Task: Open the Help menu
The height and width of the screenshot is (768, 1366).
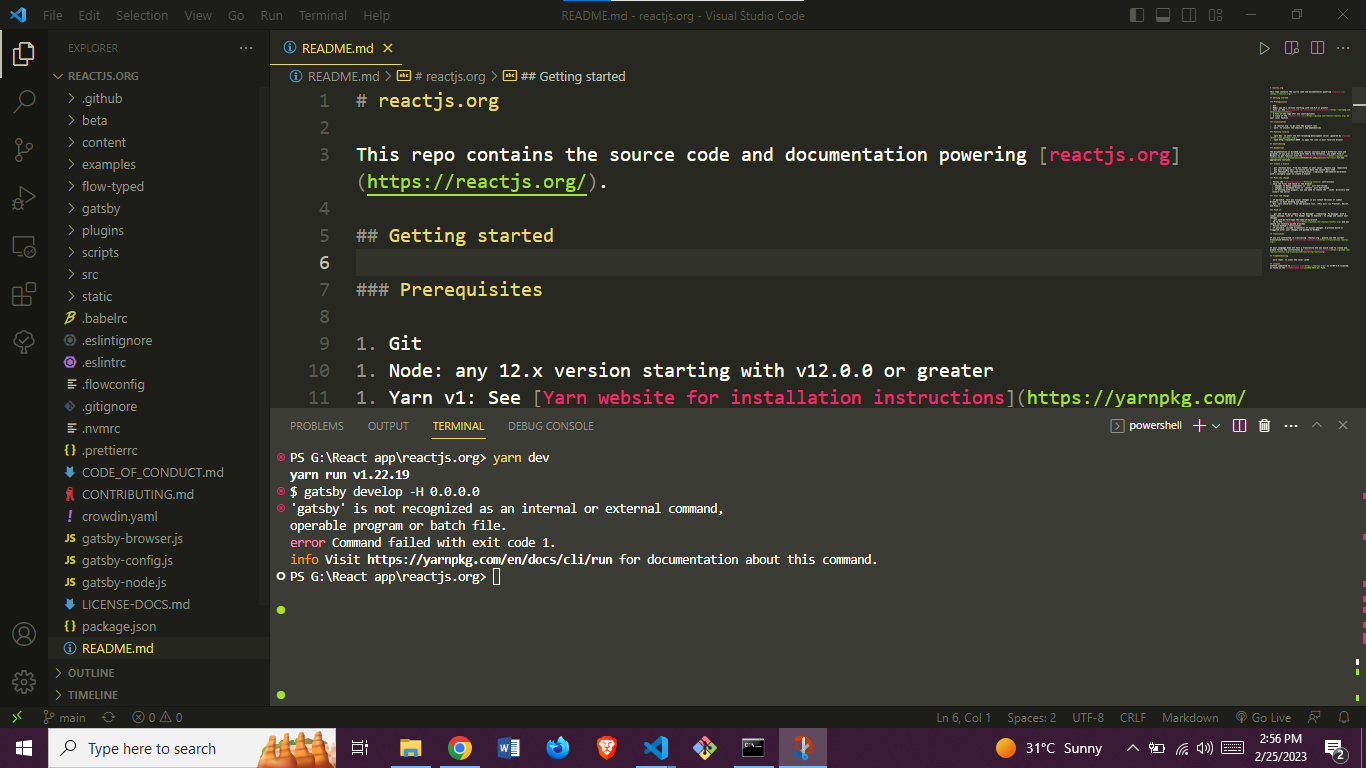Action: pyautogui.click(x=377, y=15)
